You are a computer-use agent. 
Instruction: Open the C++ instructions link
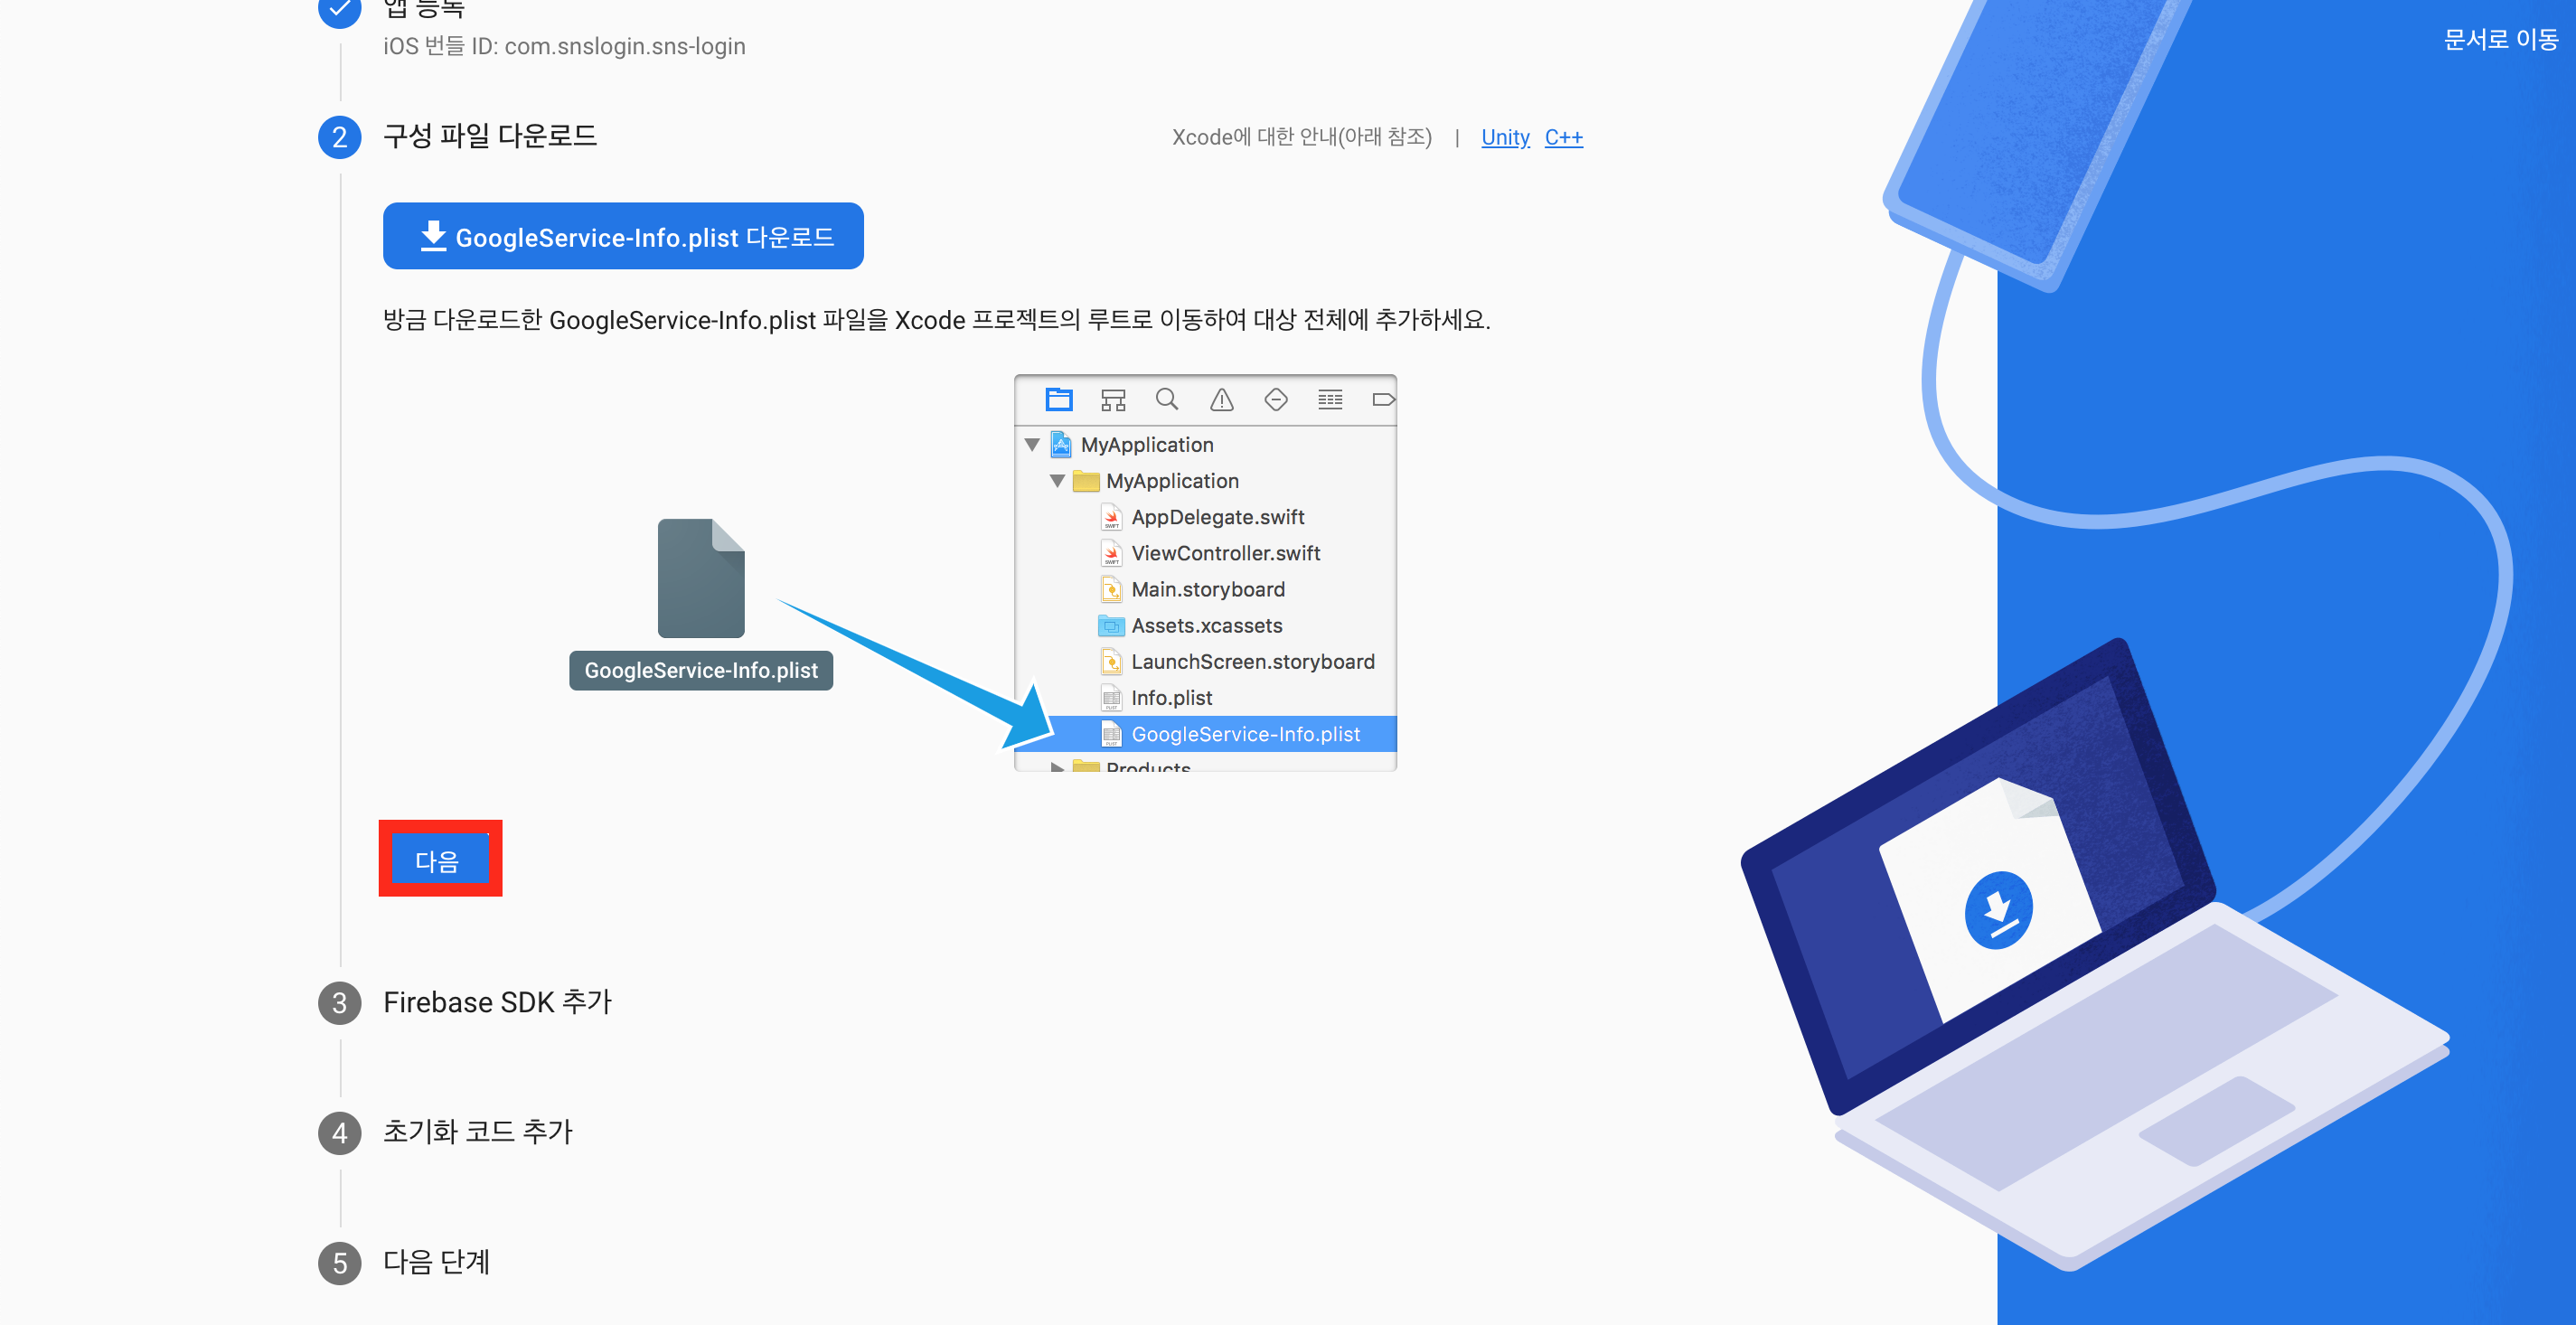tap(1562, 137)
